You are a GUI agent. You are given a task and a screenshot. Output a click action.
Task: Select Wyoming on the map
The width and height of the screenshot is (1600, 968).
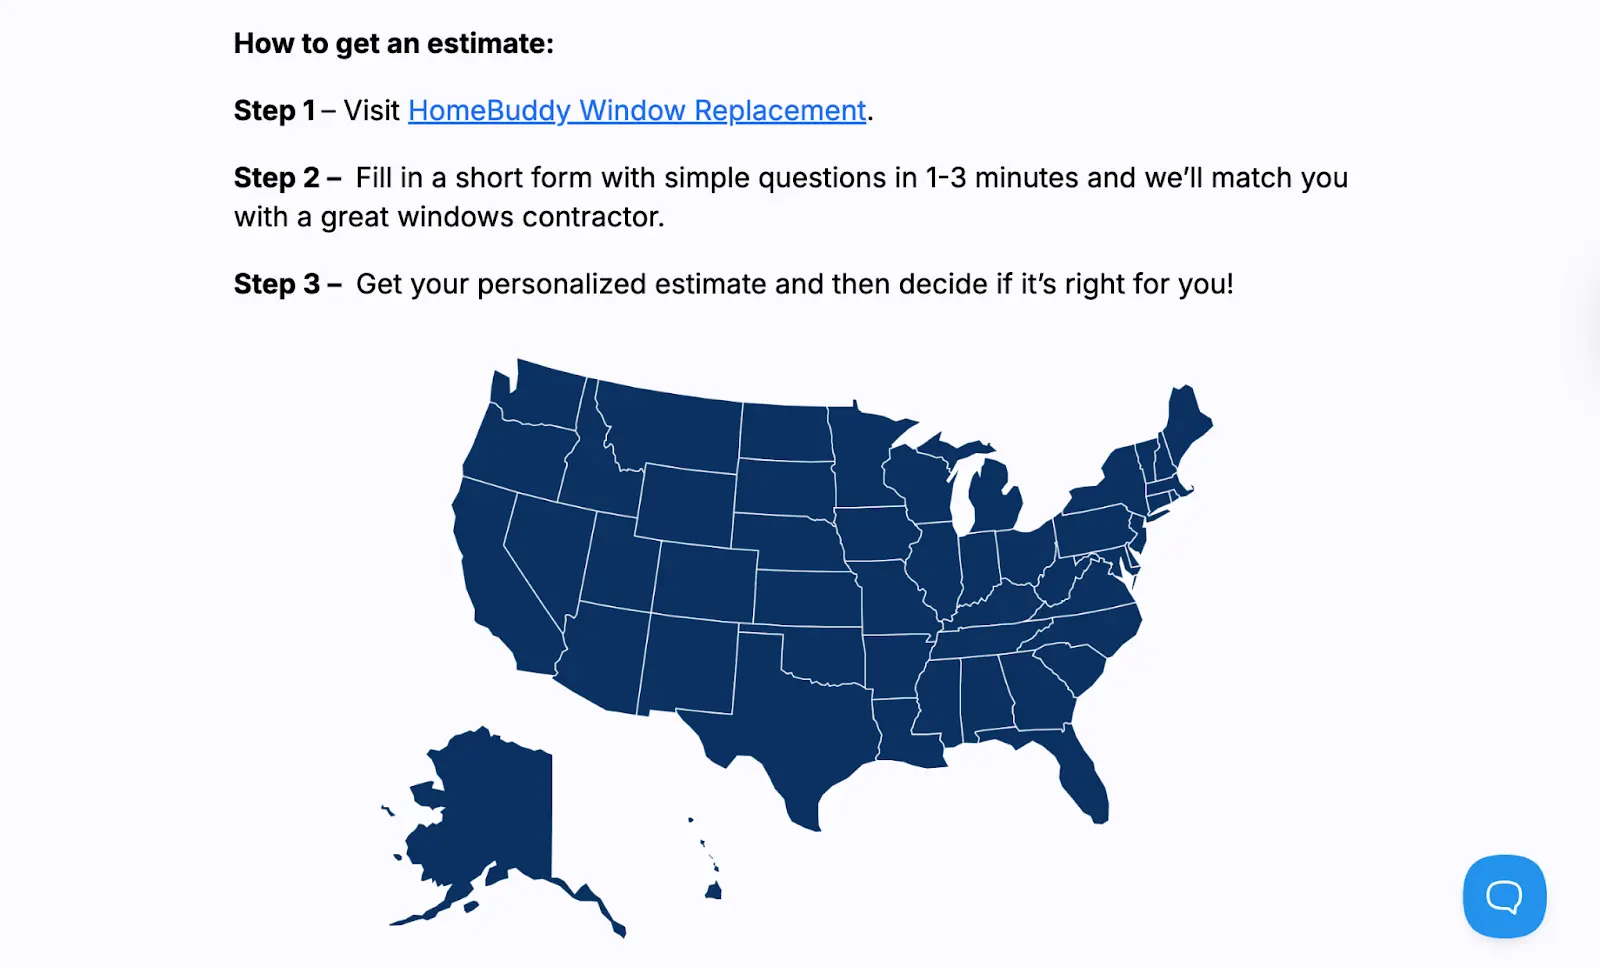click(687, 504)
